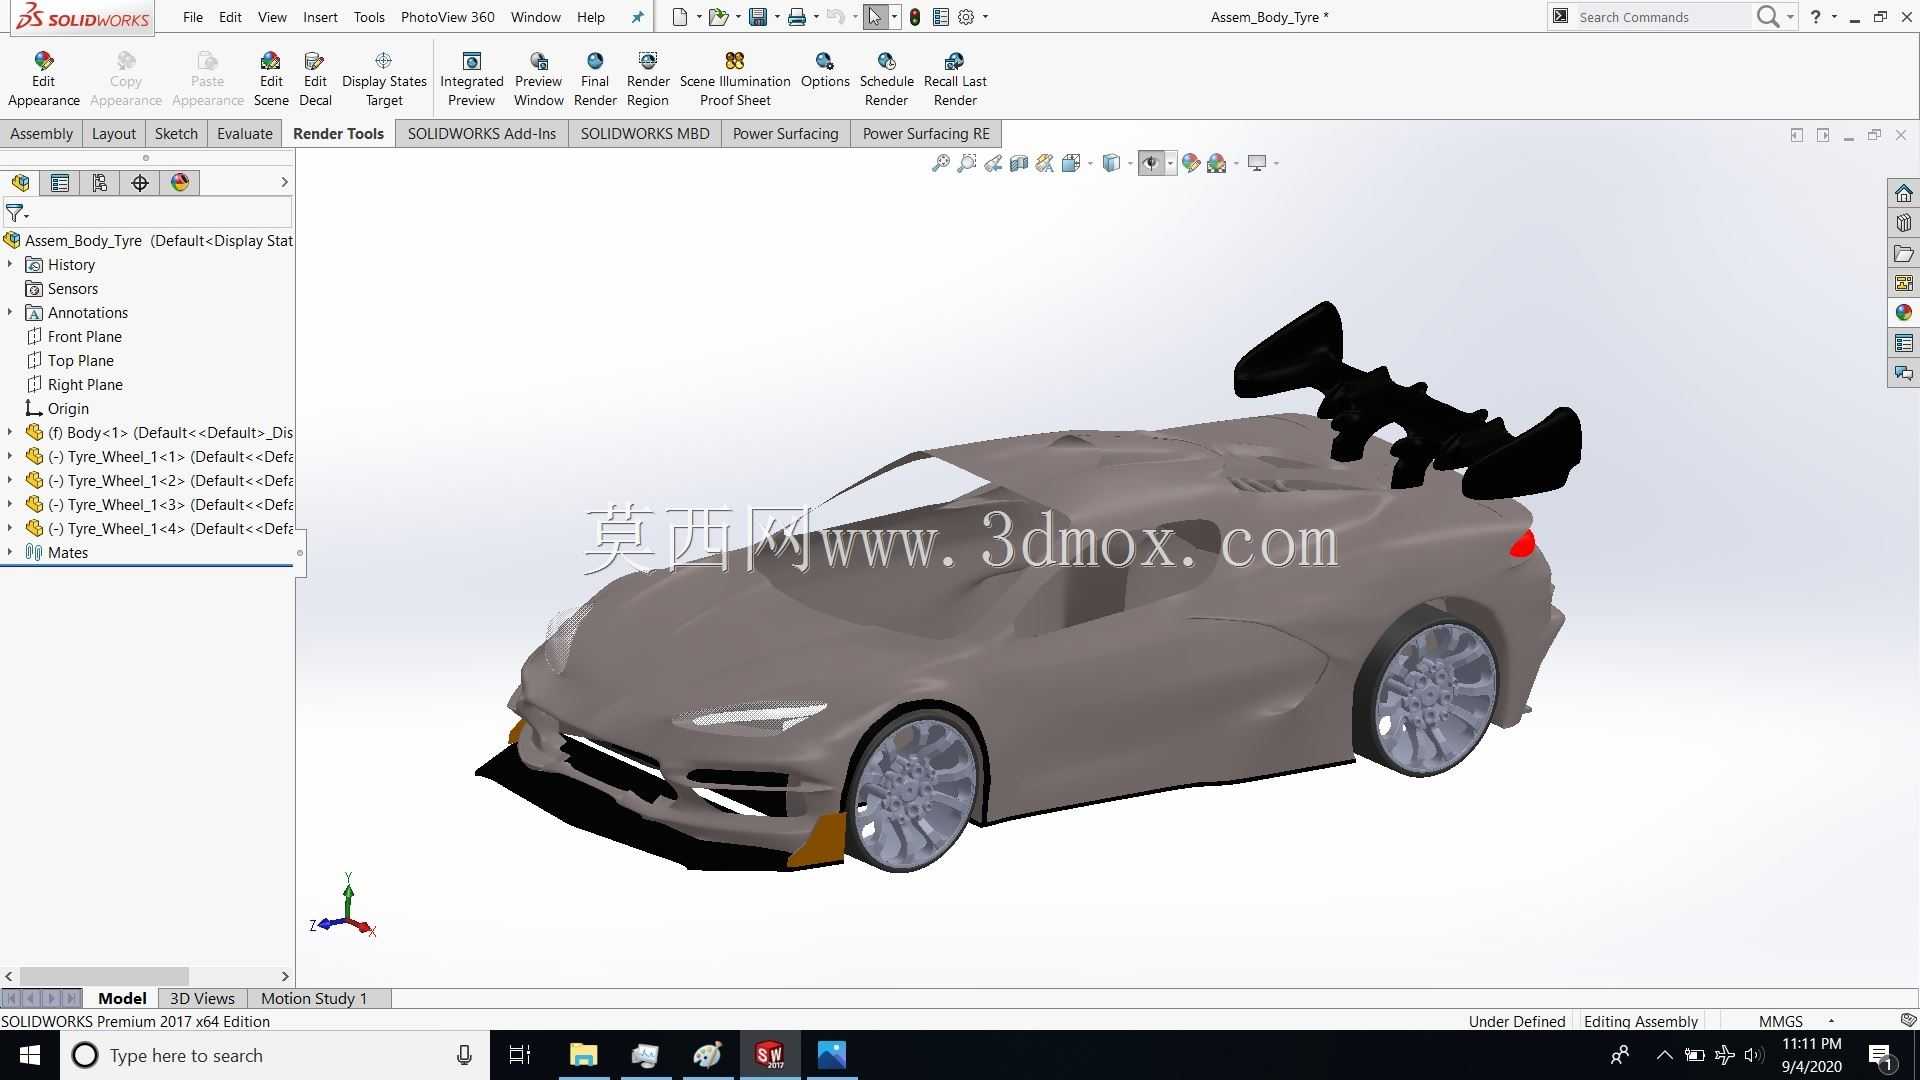Select the Render Region tool
Viewport: 1920px width, 1080px height.
coord(648,79)
